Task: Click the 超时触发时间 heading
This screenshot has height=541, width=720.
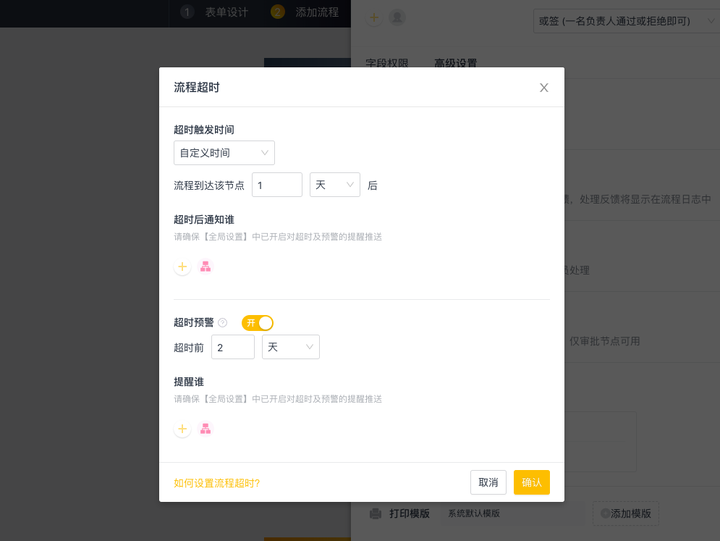Action: (204, 130)
